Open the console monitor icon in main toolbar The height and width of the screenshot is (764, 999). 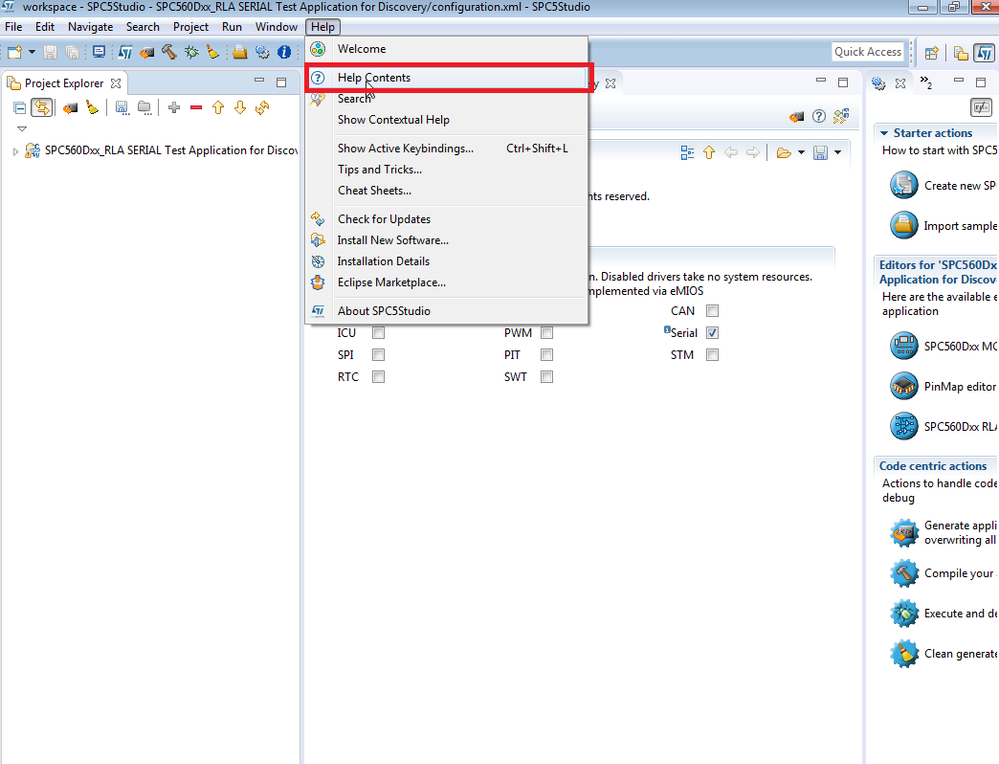pos(99,52)
